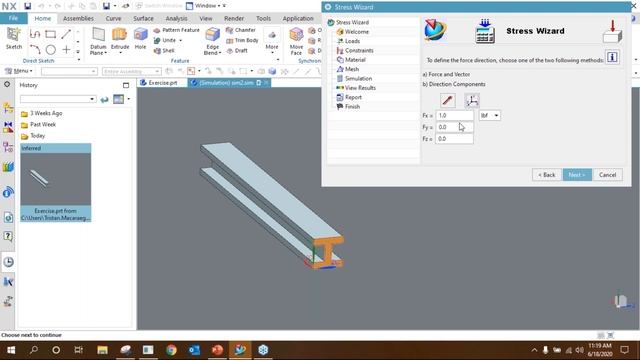Click the Fy value field
Screen dimensions: 640x360
[x=454, y=127]
